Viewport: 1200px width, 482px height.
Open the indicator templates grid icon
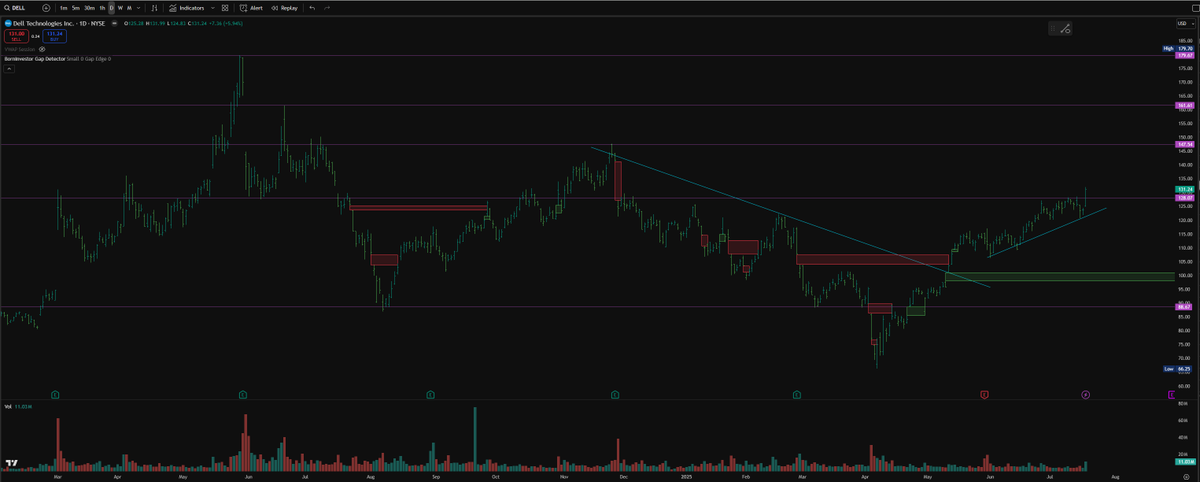pyautogui.click(x=225, y=8)
